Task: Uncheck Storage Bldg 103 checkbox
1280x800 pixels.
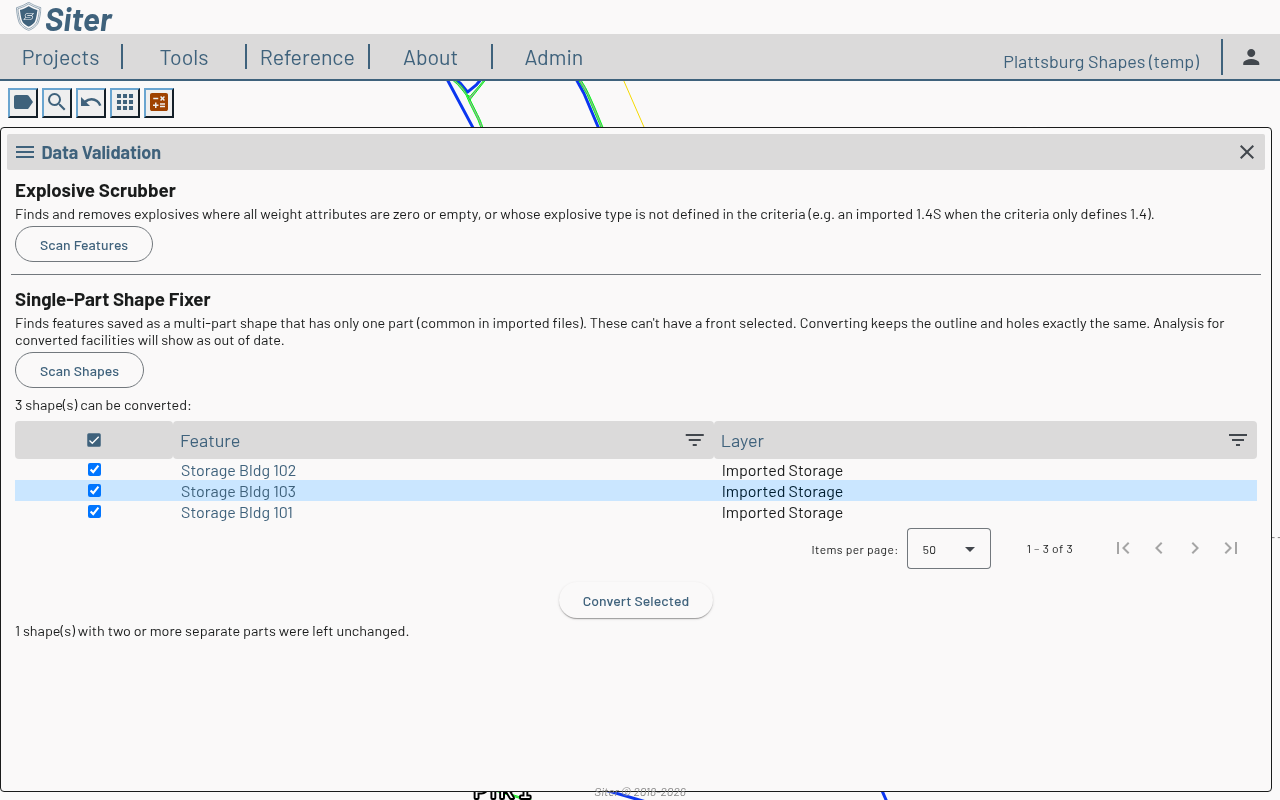Action: click(94, 491)
